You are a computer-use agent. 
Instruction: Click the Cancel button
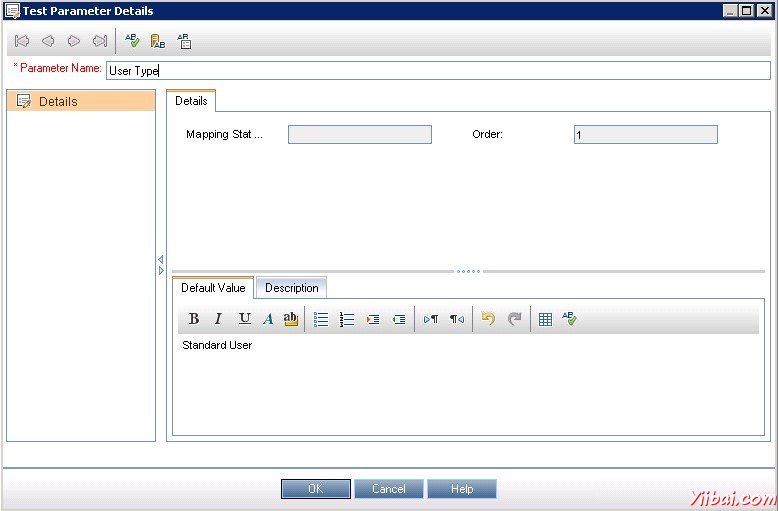click(x=389, y=489)
